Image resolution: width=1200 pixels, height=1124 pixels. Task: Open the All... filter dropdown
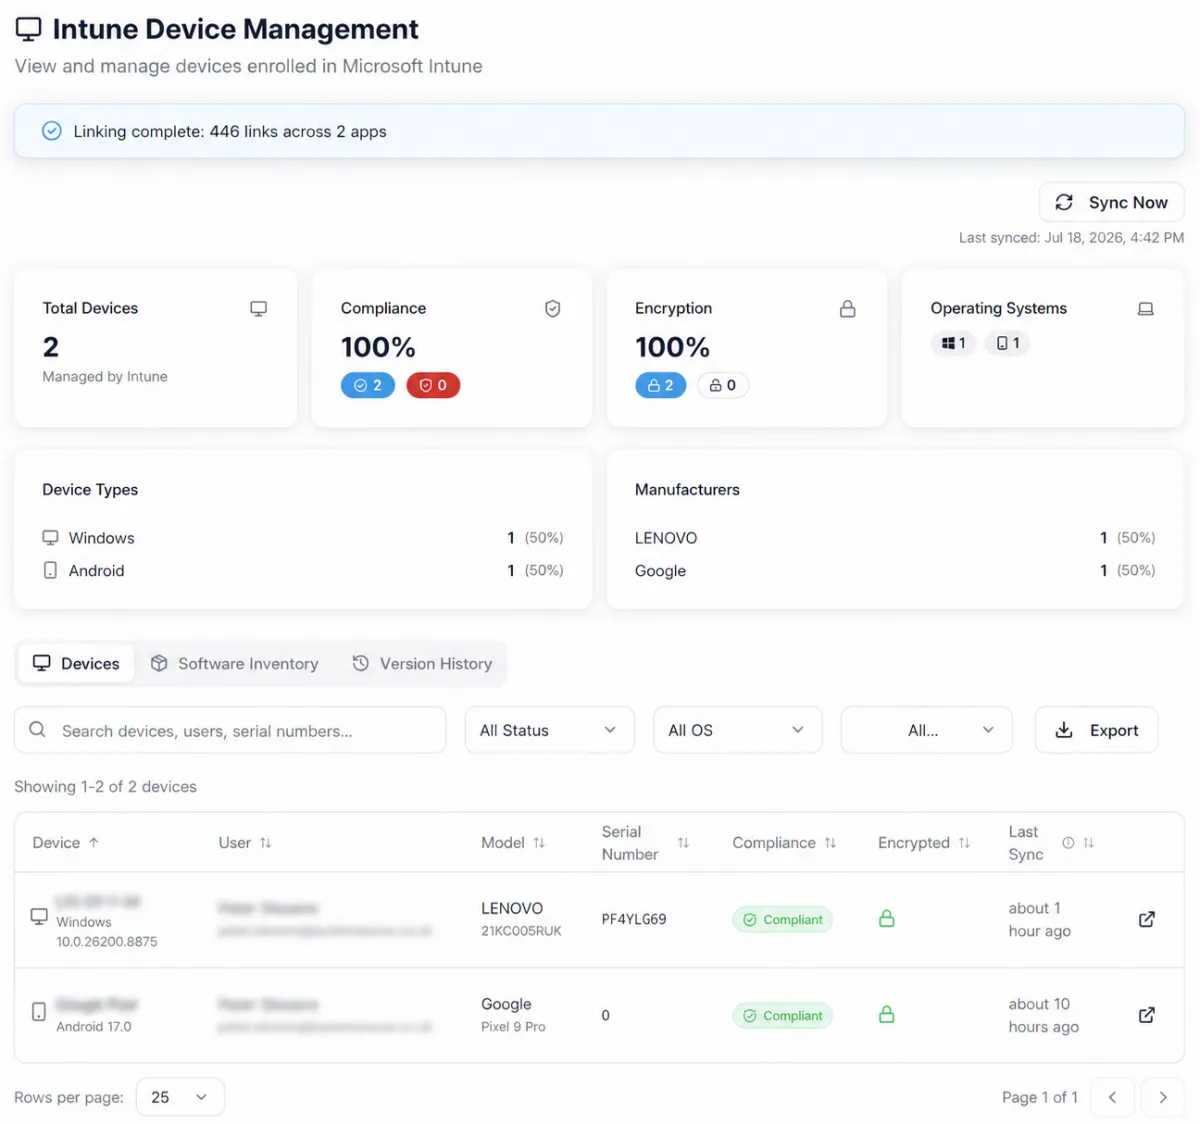tap(926, 730)
